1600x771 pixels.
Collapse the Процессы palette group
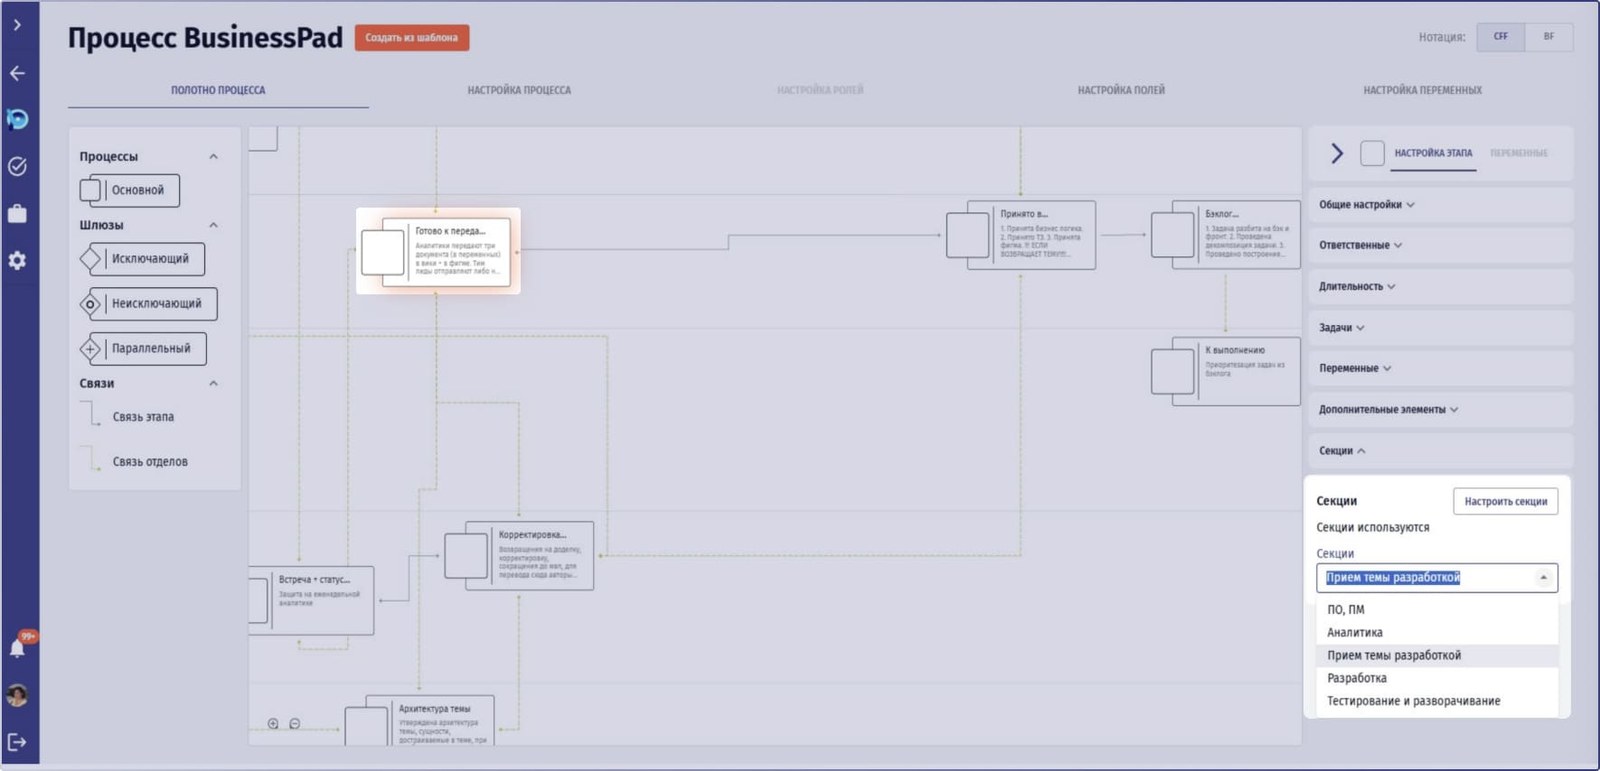pos(213,157)
